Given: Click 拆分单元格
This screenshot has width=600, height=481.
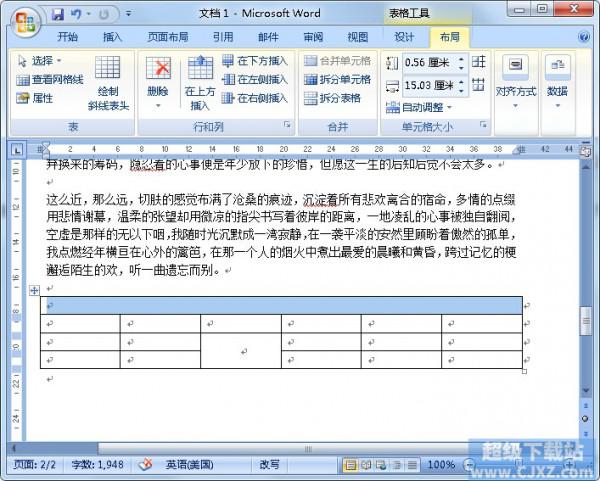Looking at the screenshot, I should point(338,79).
